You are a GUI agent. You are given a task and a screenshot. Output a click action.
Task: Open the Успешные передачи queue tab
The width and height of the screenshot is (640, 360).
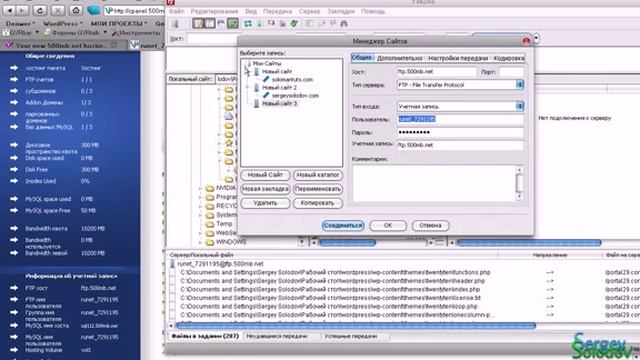(x=351, y=336)
